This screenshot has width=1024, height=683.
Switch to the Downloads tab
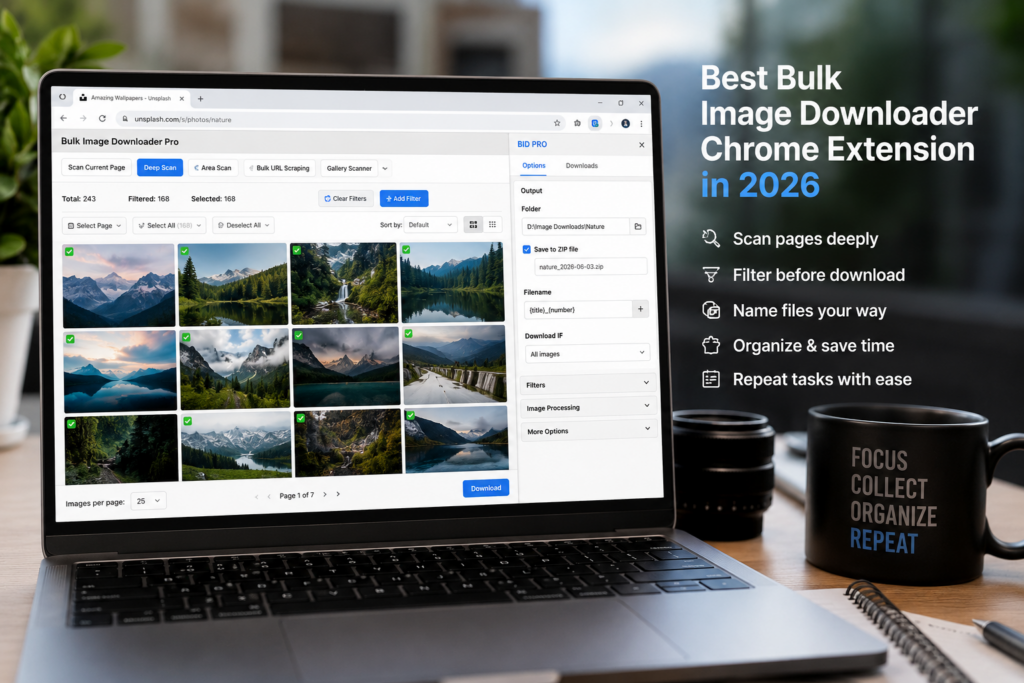point(582,166)
